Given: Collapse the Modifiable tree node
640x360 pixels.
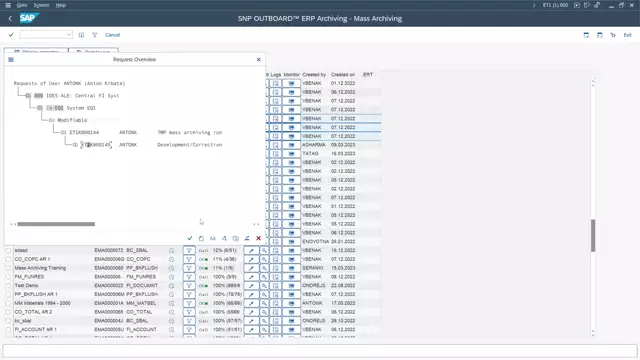Looking at the screenshot, I should [x=51, y=120].
